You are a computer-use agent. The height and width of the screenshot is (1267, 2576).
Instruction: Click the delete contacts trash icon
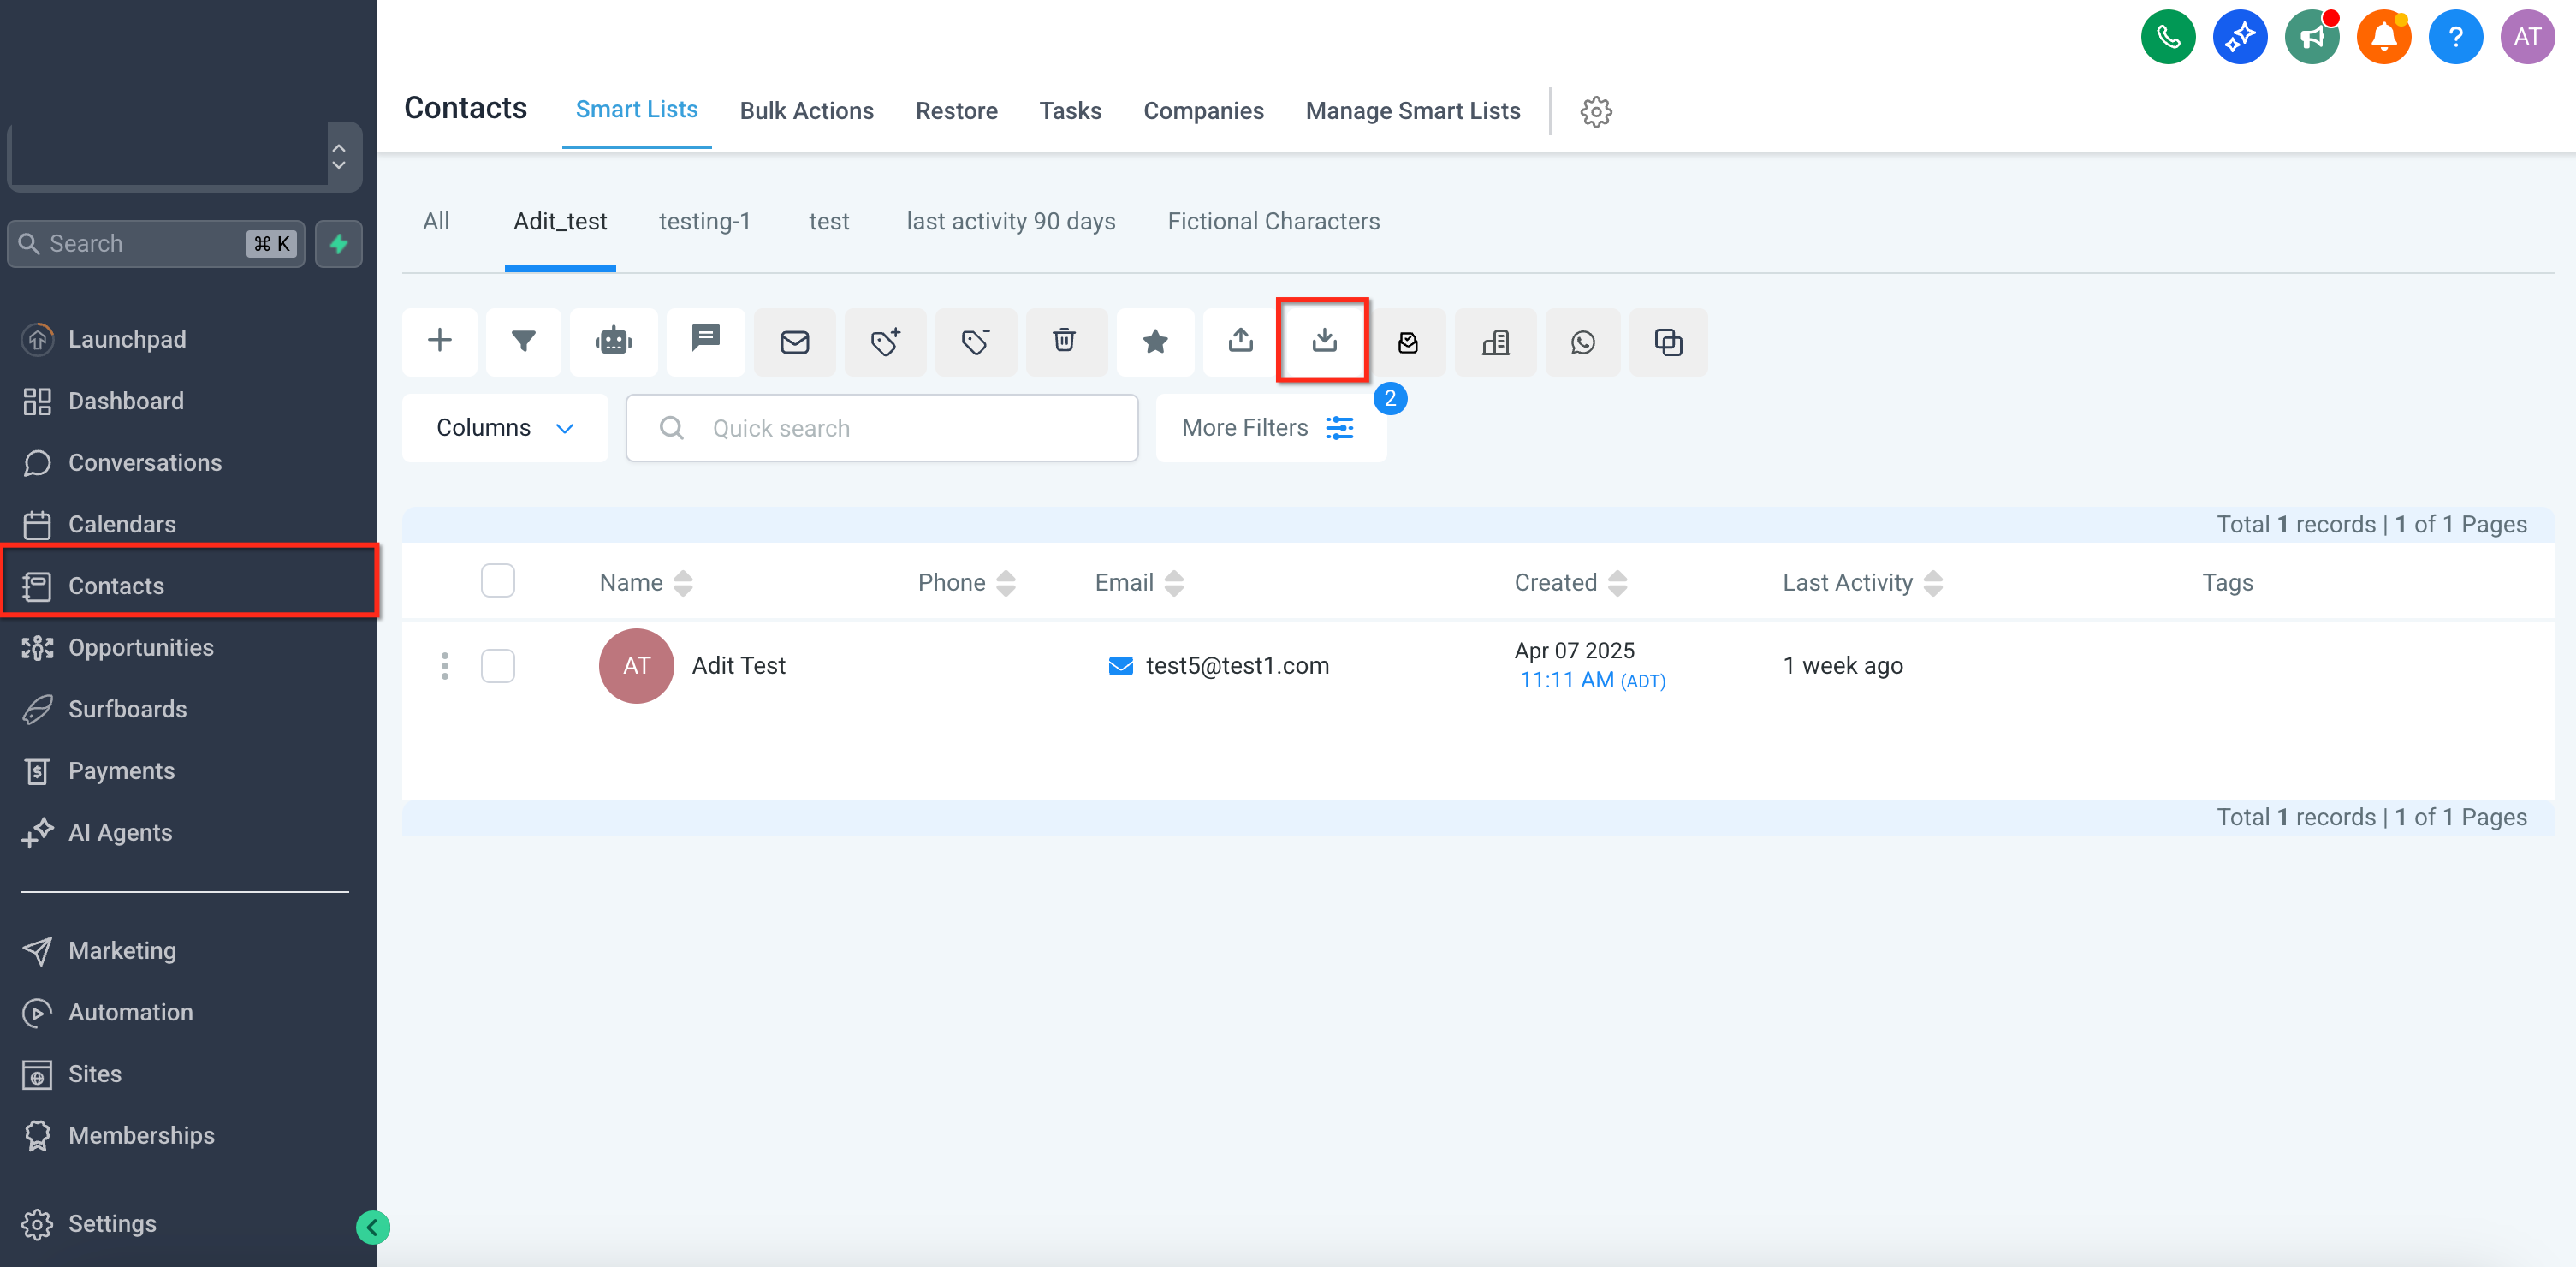pos(1065,341)
